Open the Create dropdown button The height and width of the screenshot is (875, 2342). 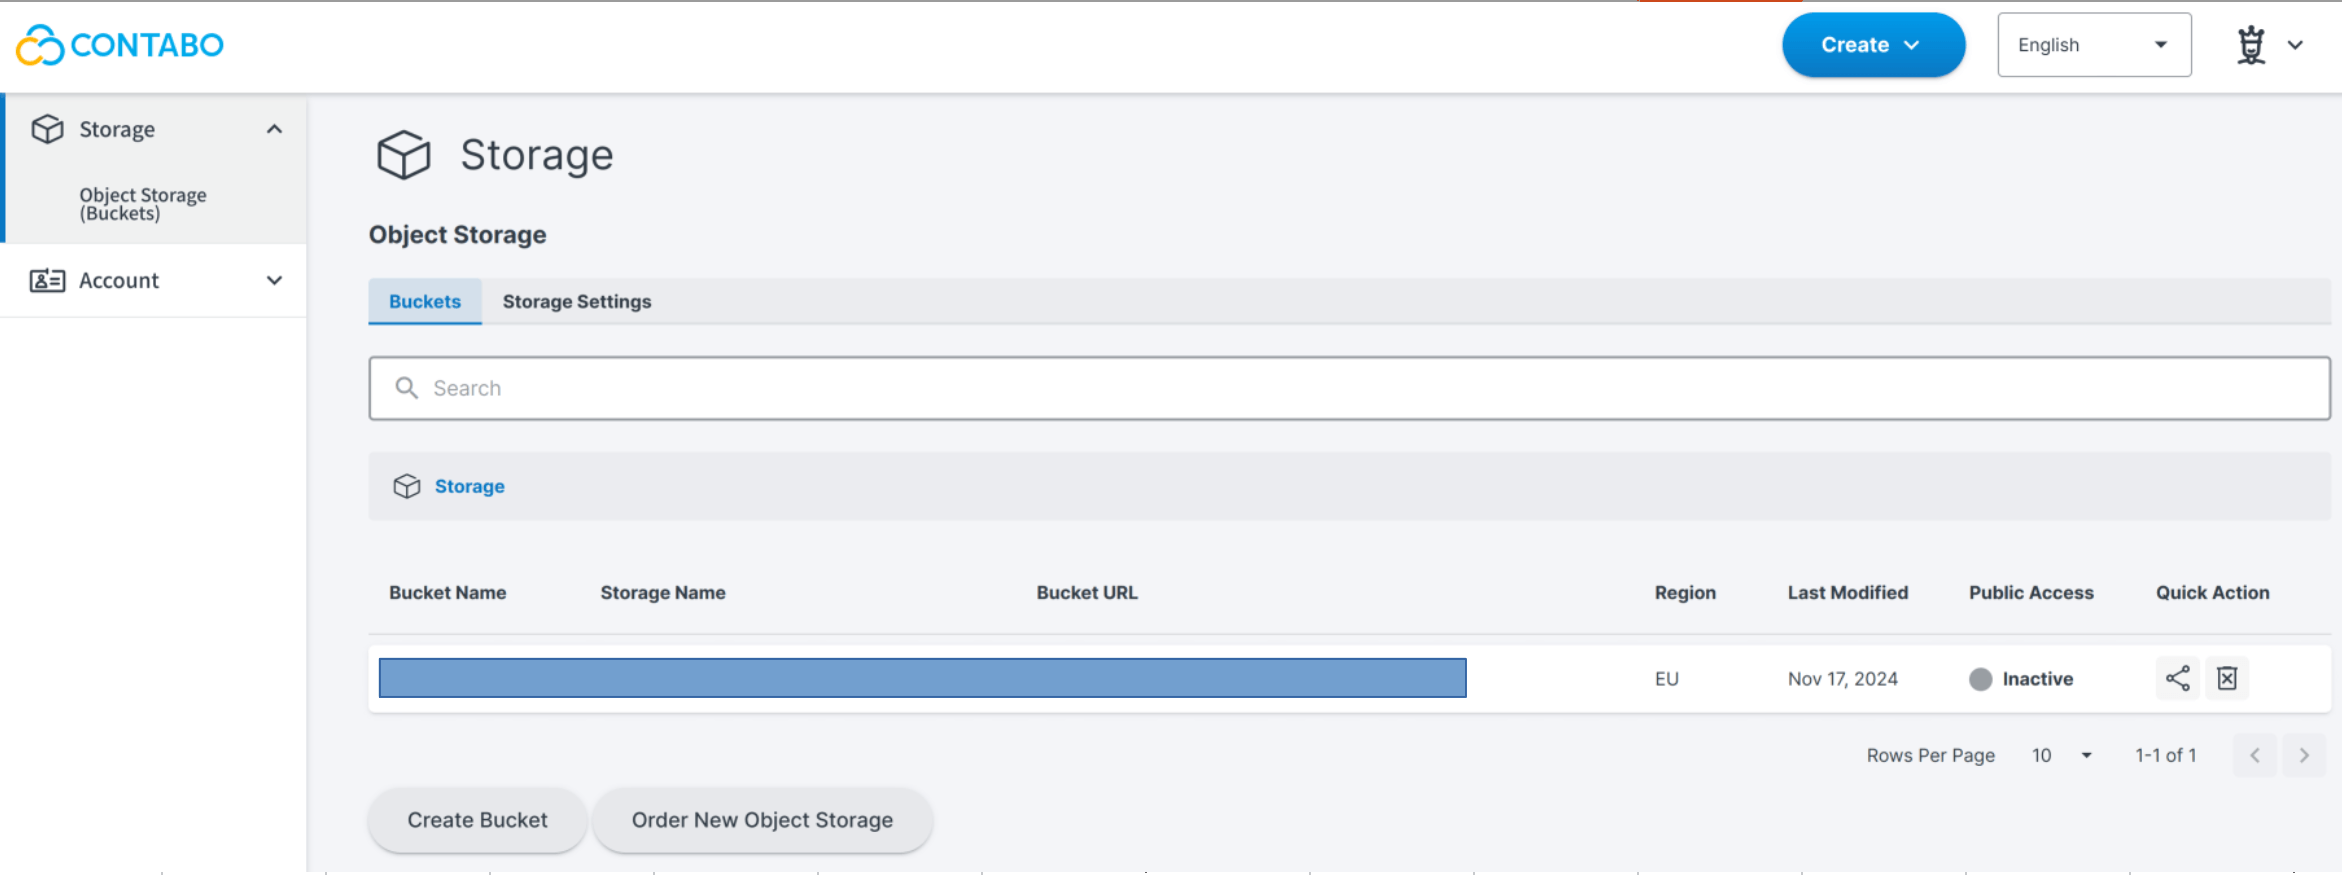point(1872,45)
